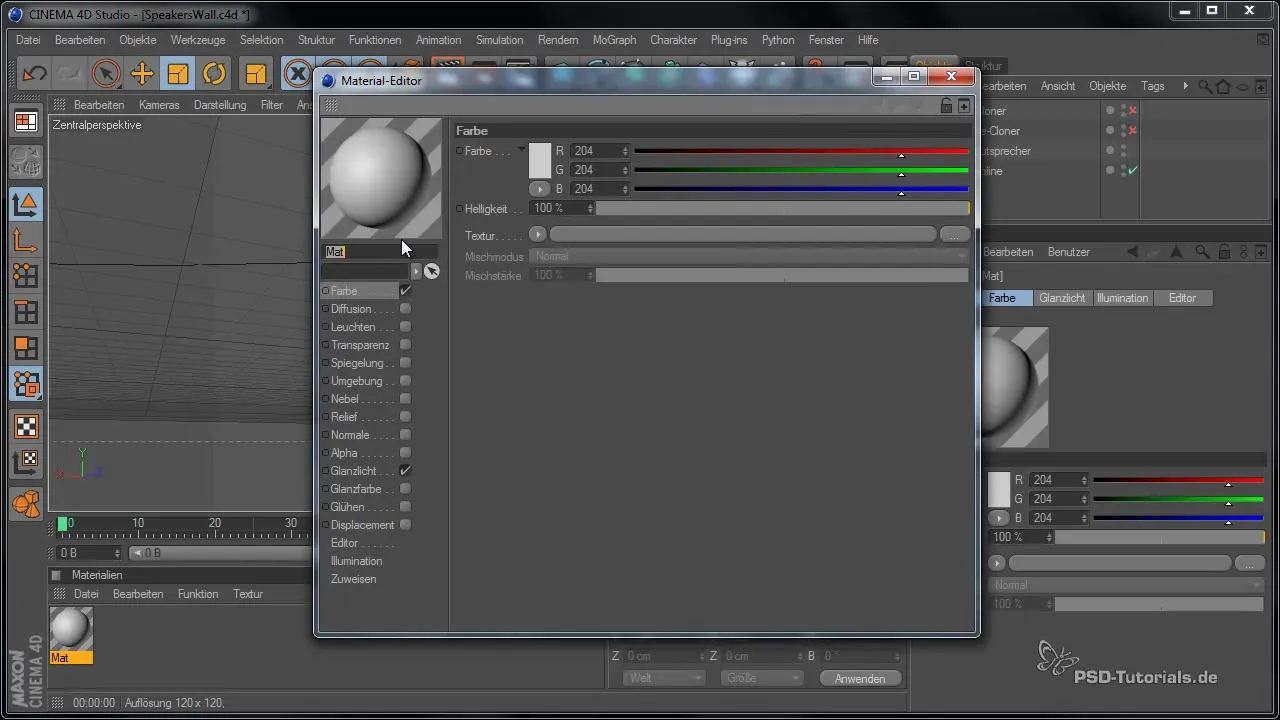1280x720 pixels.
Task: Enable Model mode with the triangle-axis icon
Action: (x=26, y=204)
